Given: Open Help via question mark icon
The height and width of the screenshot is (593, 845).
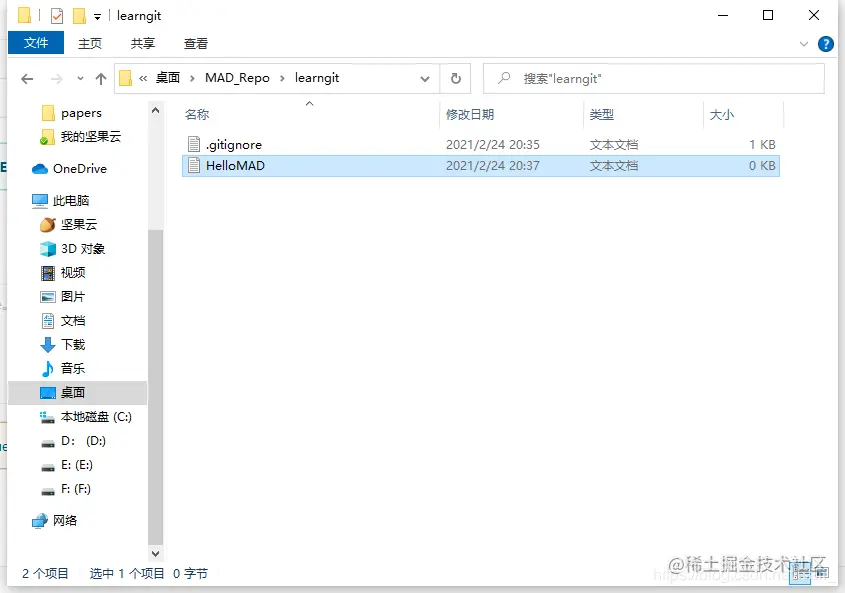Looking at the screenshot, I should click(825, 44).
